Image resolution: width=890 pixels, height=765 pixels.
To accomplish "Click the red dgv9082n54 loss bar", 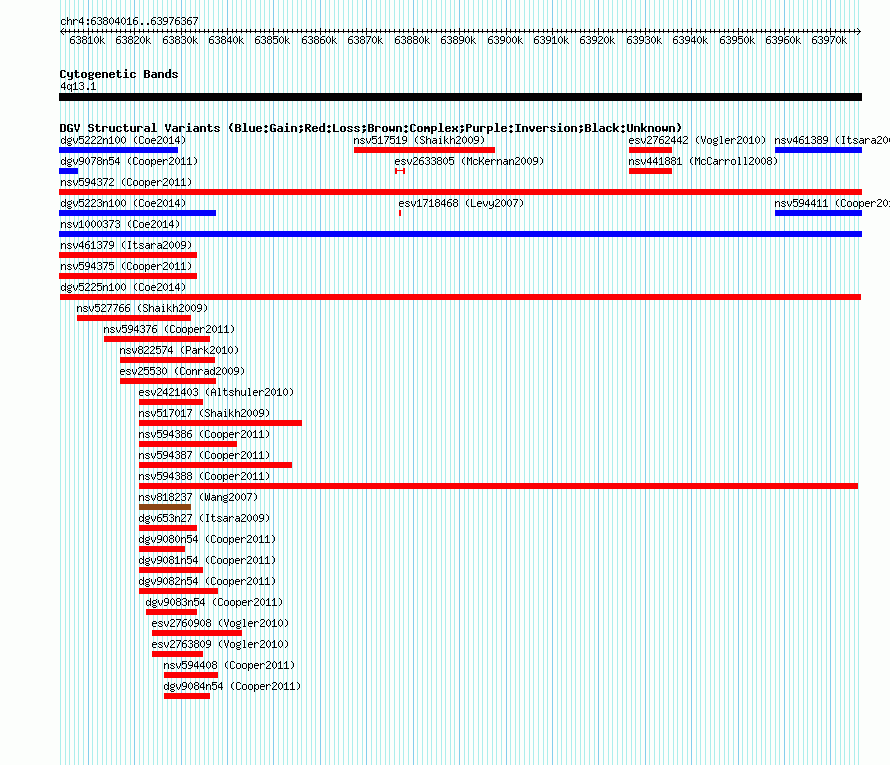I will point(178,591).
